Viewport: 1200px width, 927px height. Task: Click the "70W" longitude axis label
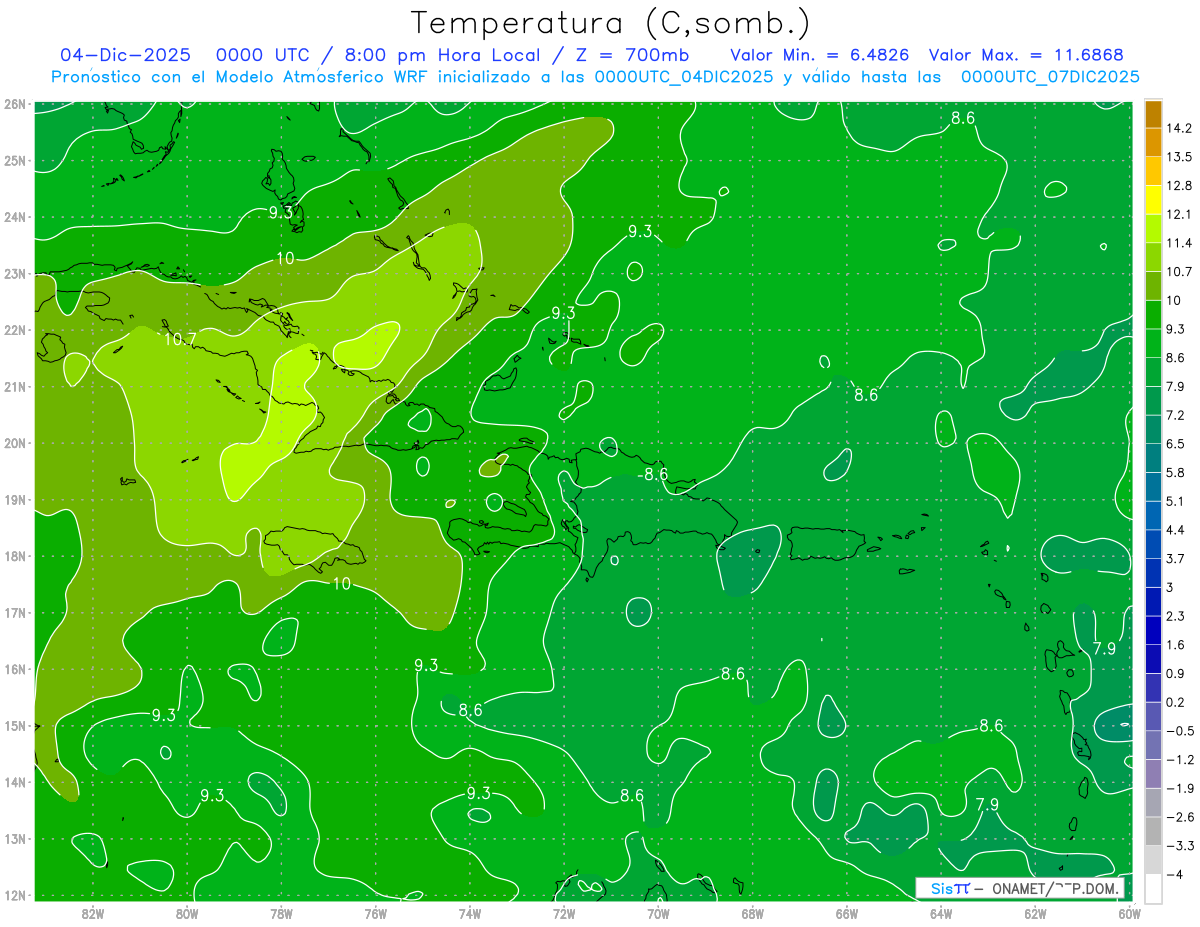(658, 913)
